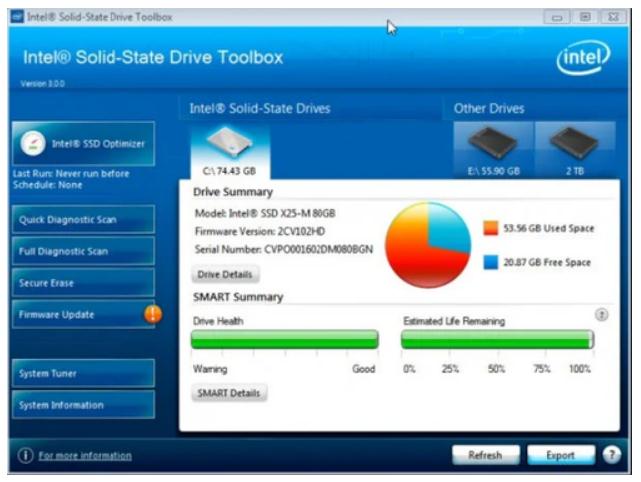This screenshot has width=641, height=482.
Task: Click the Last Run: Never run before text
Action: point(71,173)
